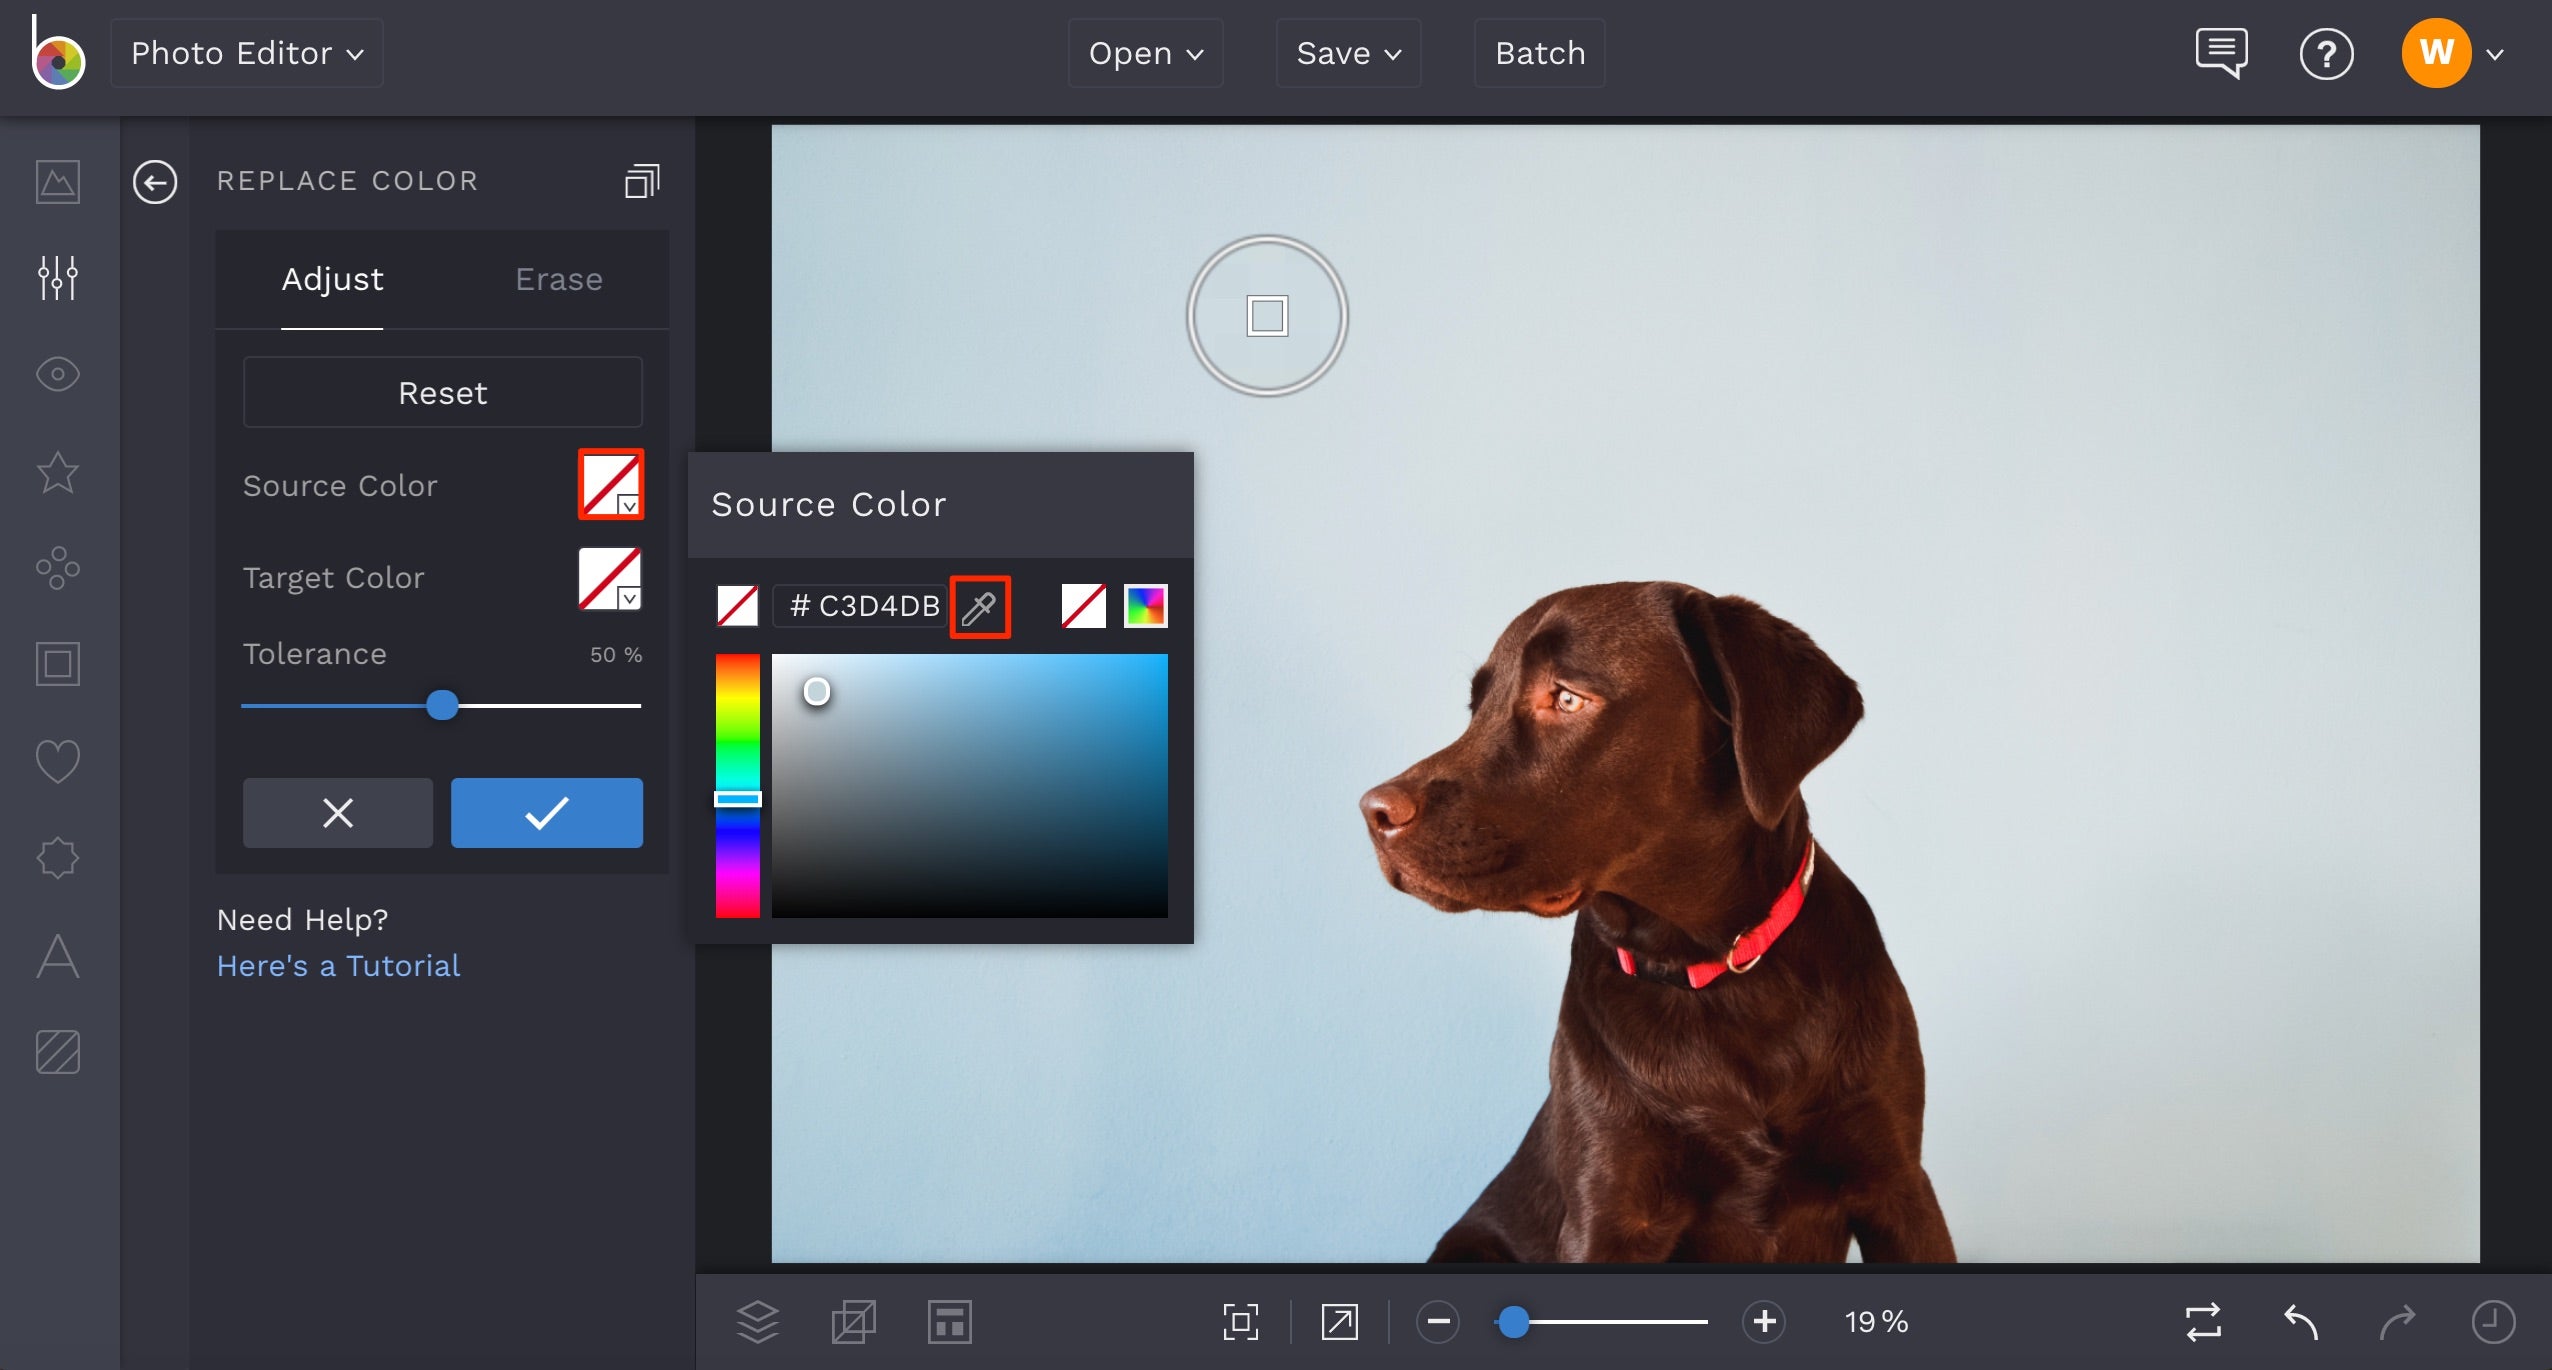The width and height of the screenshot is (2552, 1370).
Task: Select the Effects eye icon
Action: [x=56, y=375]
